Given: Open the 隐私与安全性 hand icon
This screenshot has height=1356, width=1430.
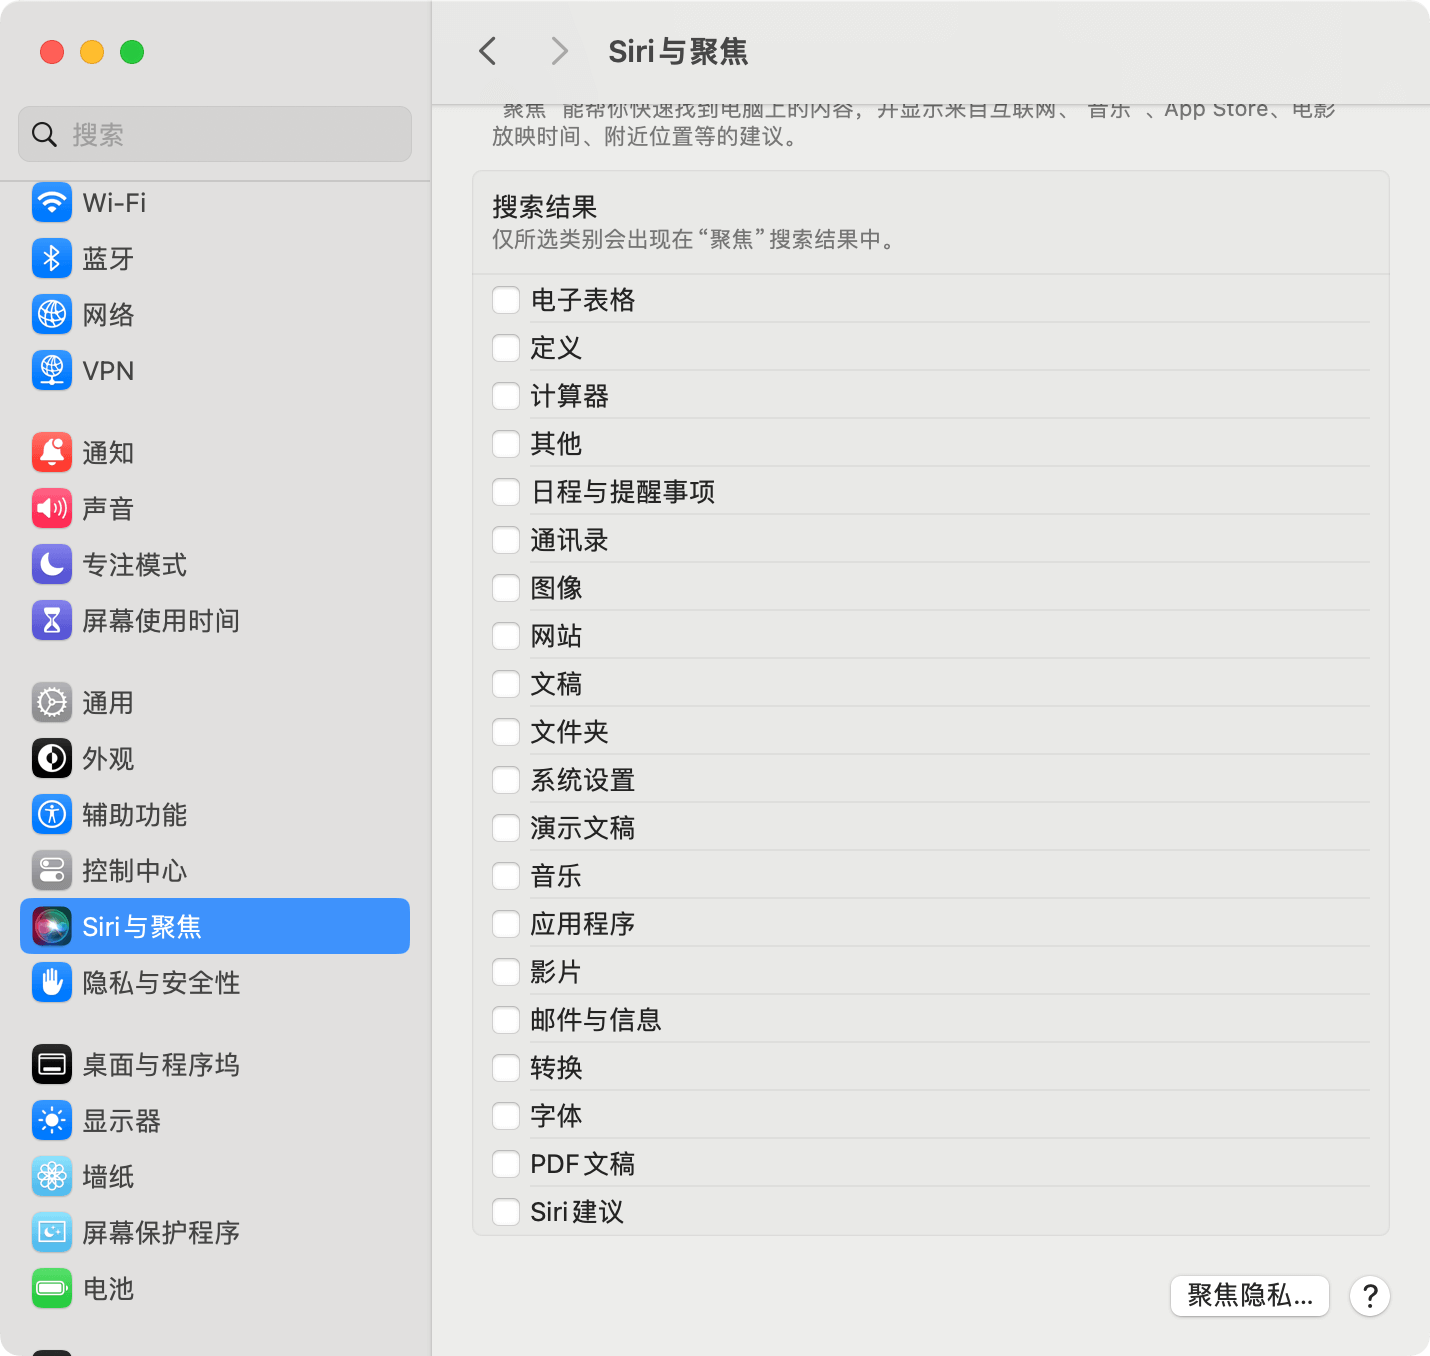Looking at the screenshot, I should [x=52, y=983].
